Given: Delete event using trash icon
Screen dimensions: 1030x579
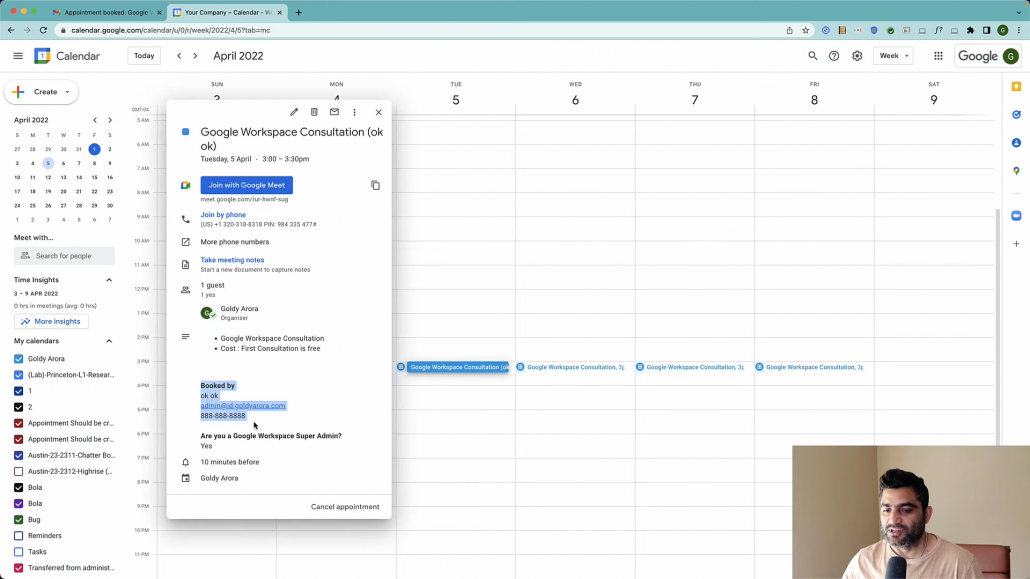Looking at the screenshot, I should [314, 112].
